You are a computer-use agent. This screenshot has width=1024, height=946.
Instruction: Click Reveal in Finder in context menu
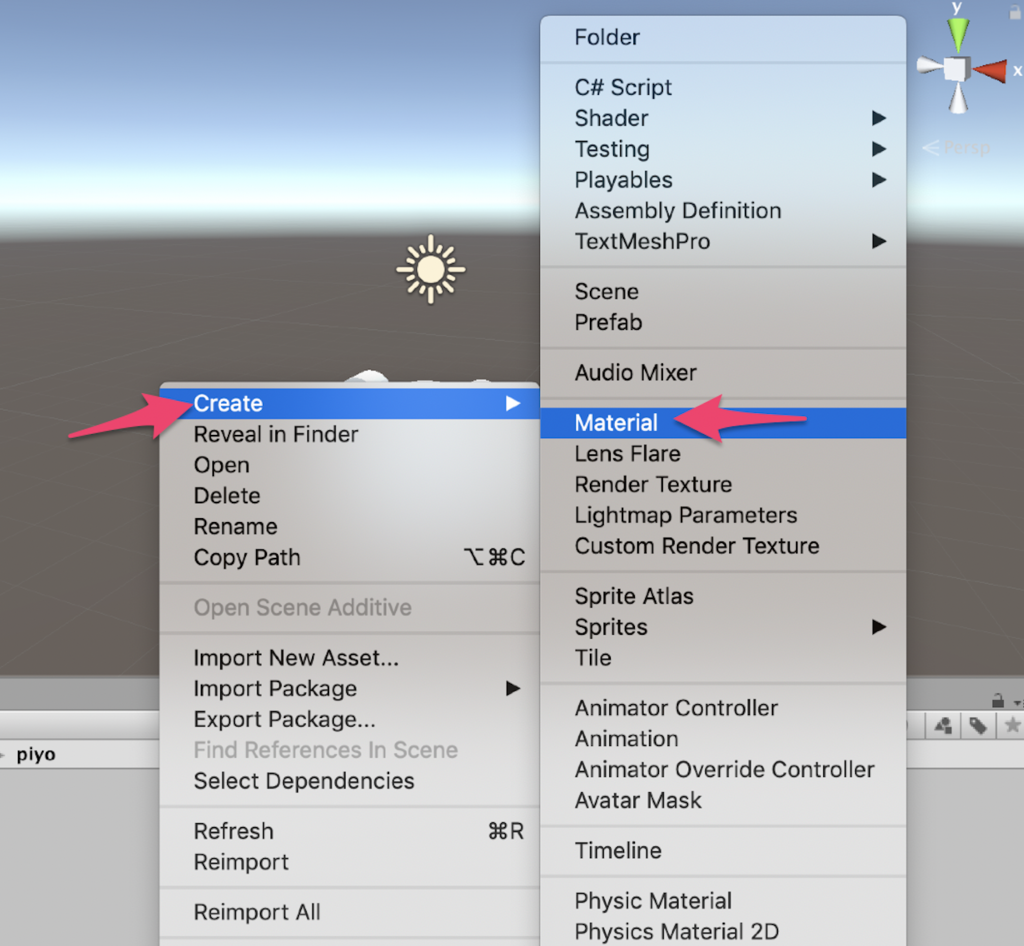pyautogui.click(x=349, y=434)
